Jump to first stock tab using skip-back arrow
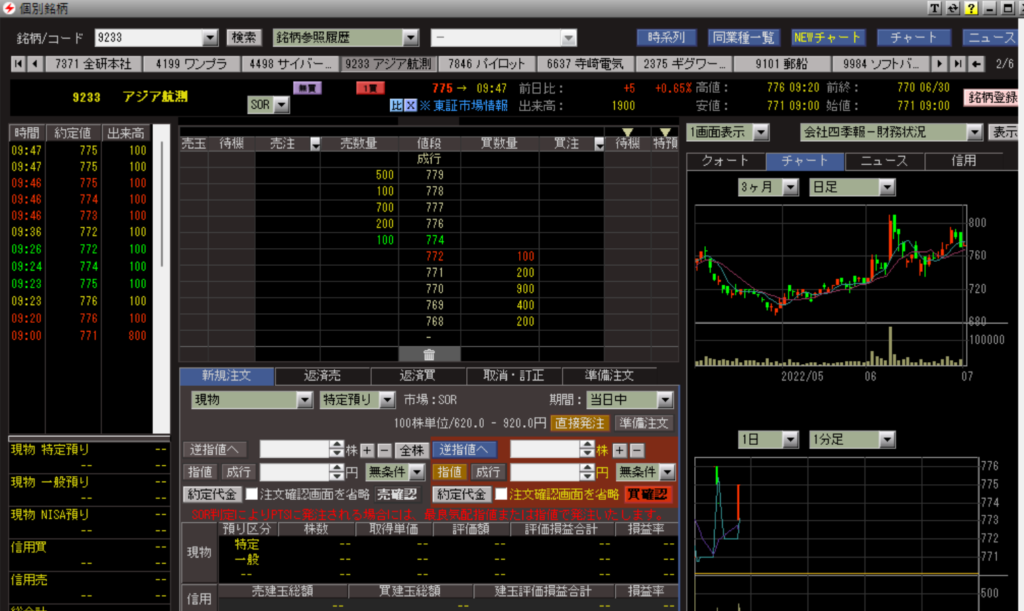 18,64
